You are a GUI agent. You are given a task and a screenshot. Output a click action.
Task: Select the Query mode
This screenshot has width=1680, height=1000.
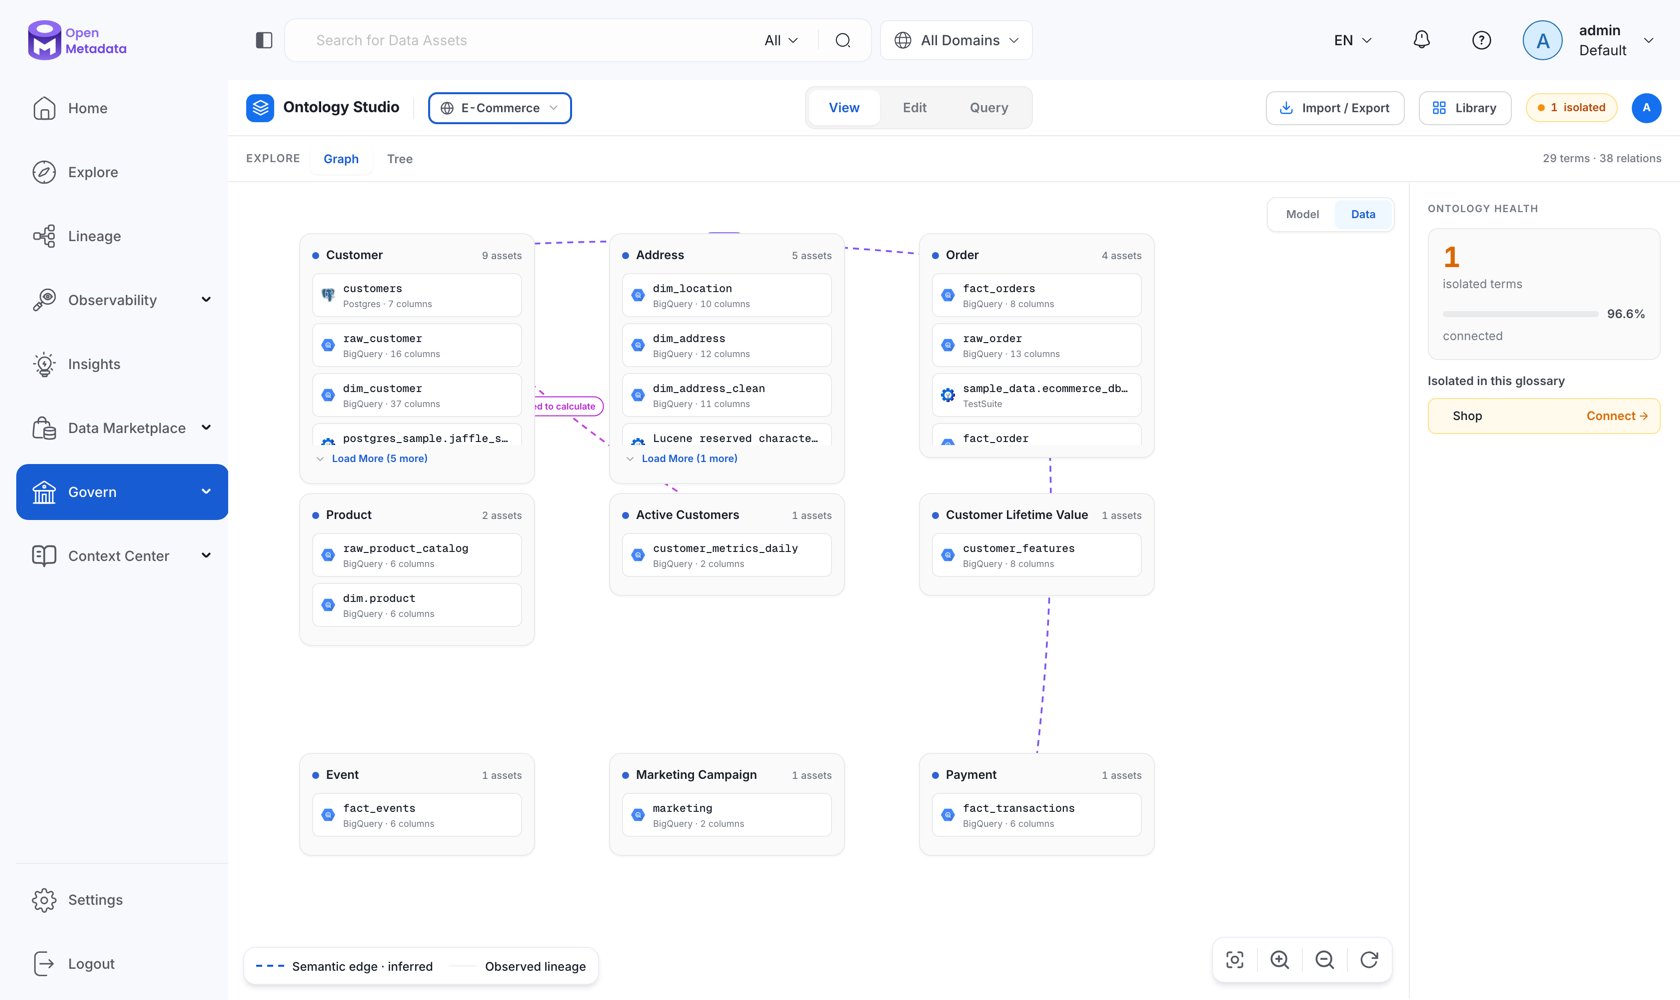(989, 108)
